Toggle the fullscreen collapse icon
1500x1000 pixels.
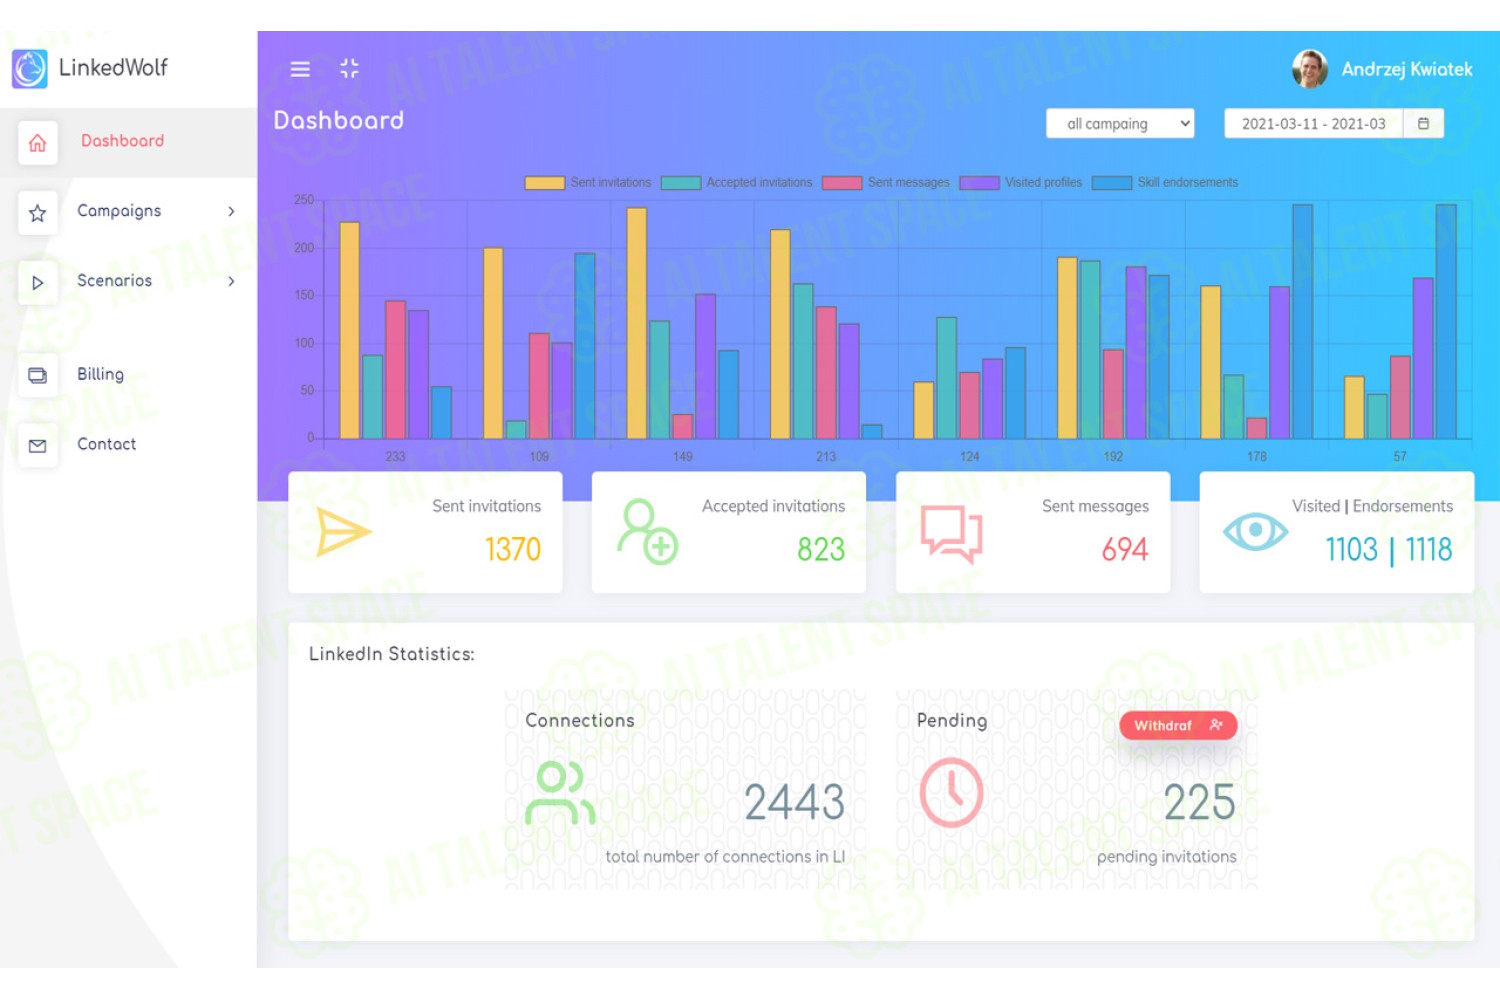click(349, 68)
